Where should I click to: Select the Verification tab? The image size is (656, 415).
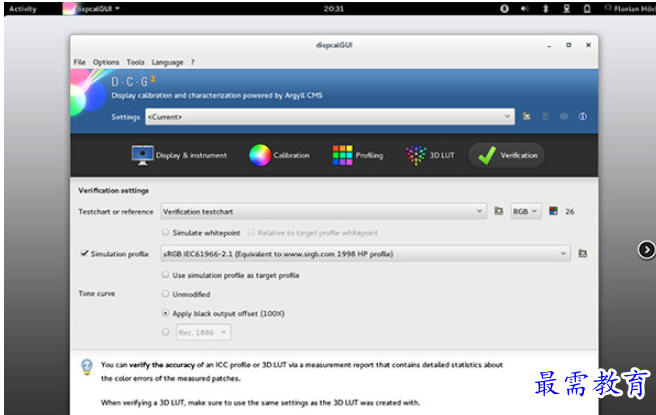point(506,155)
